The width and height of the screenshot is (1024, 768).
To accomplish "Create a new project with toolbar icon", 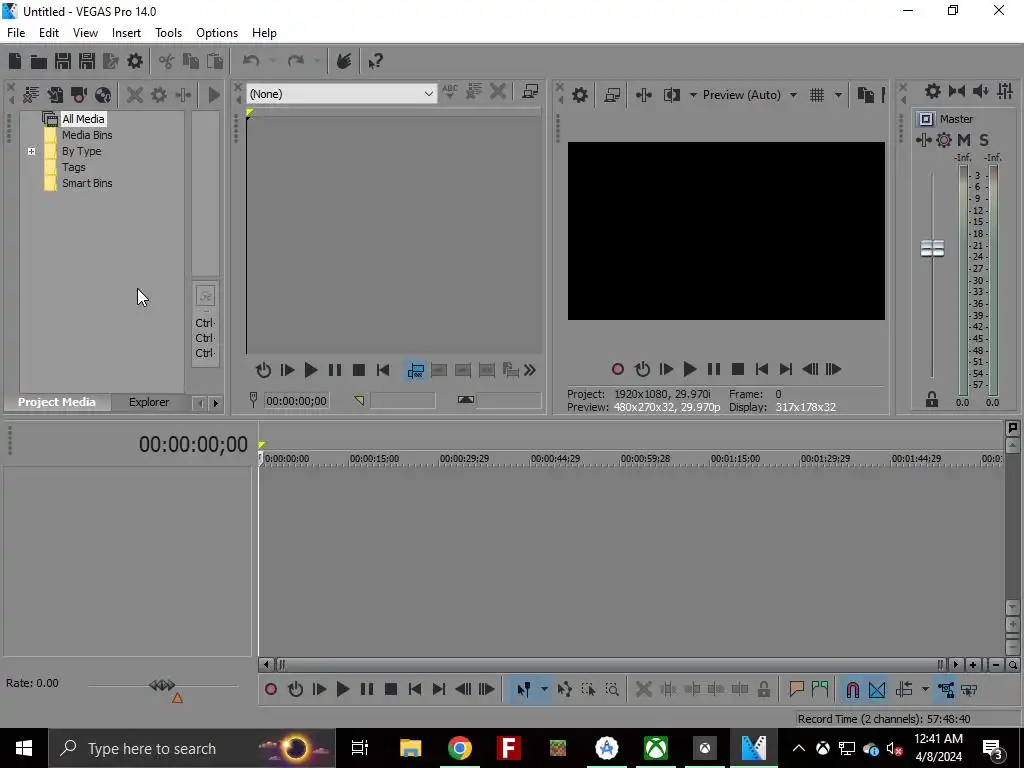I will (15, 61).
